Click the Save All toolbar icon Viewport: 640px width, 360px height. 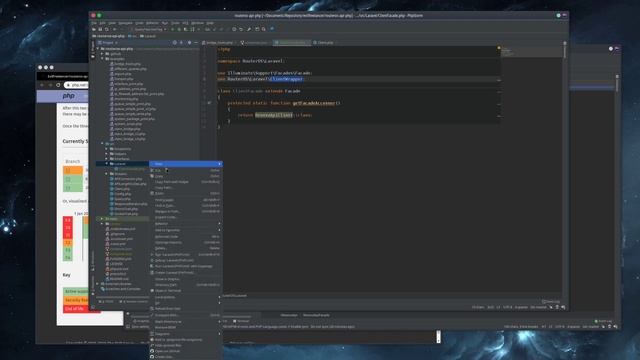[100, 29]
